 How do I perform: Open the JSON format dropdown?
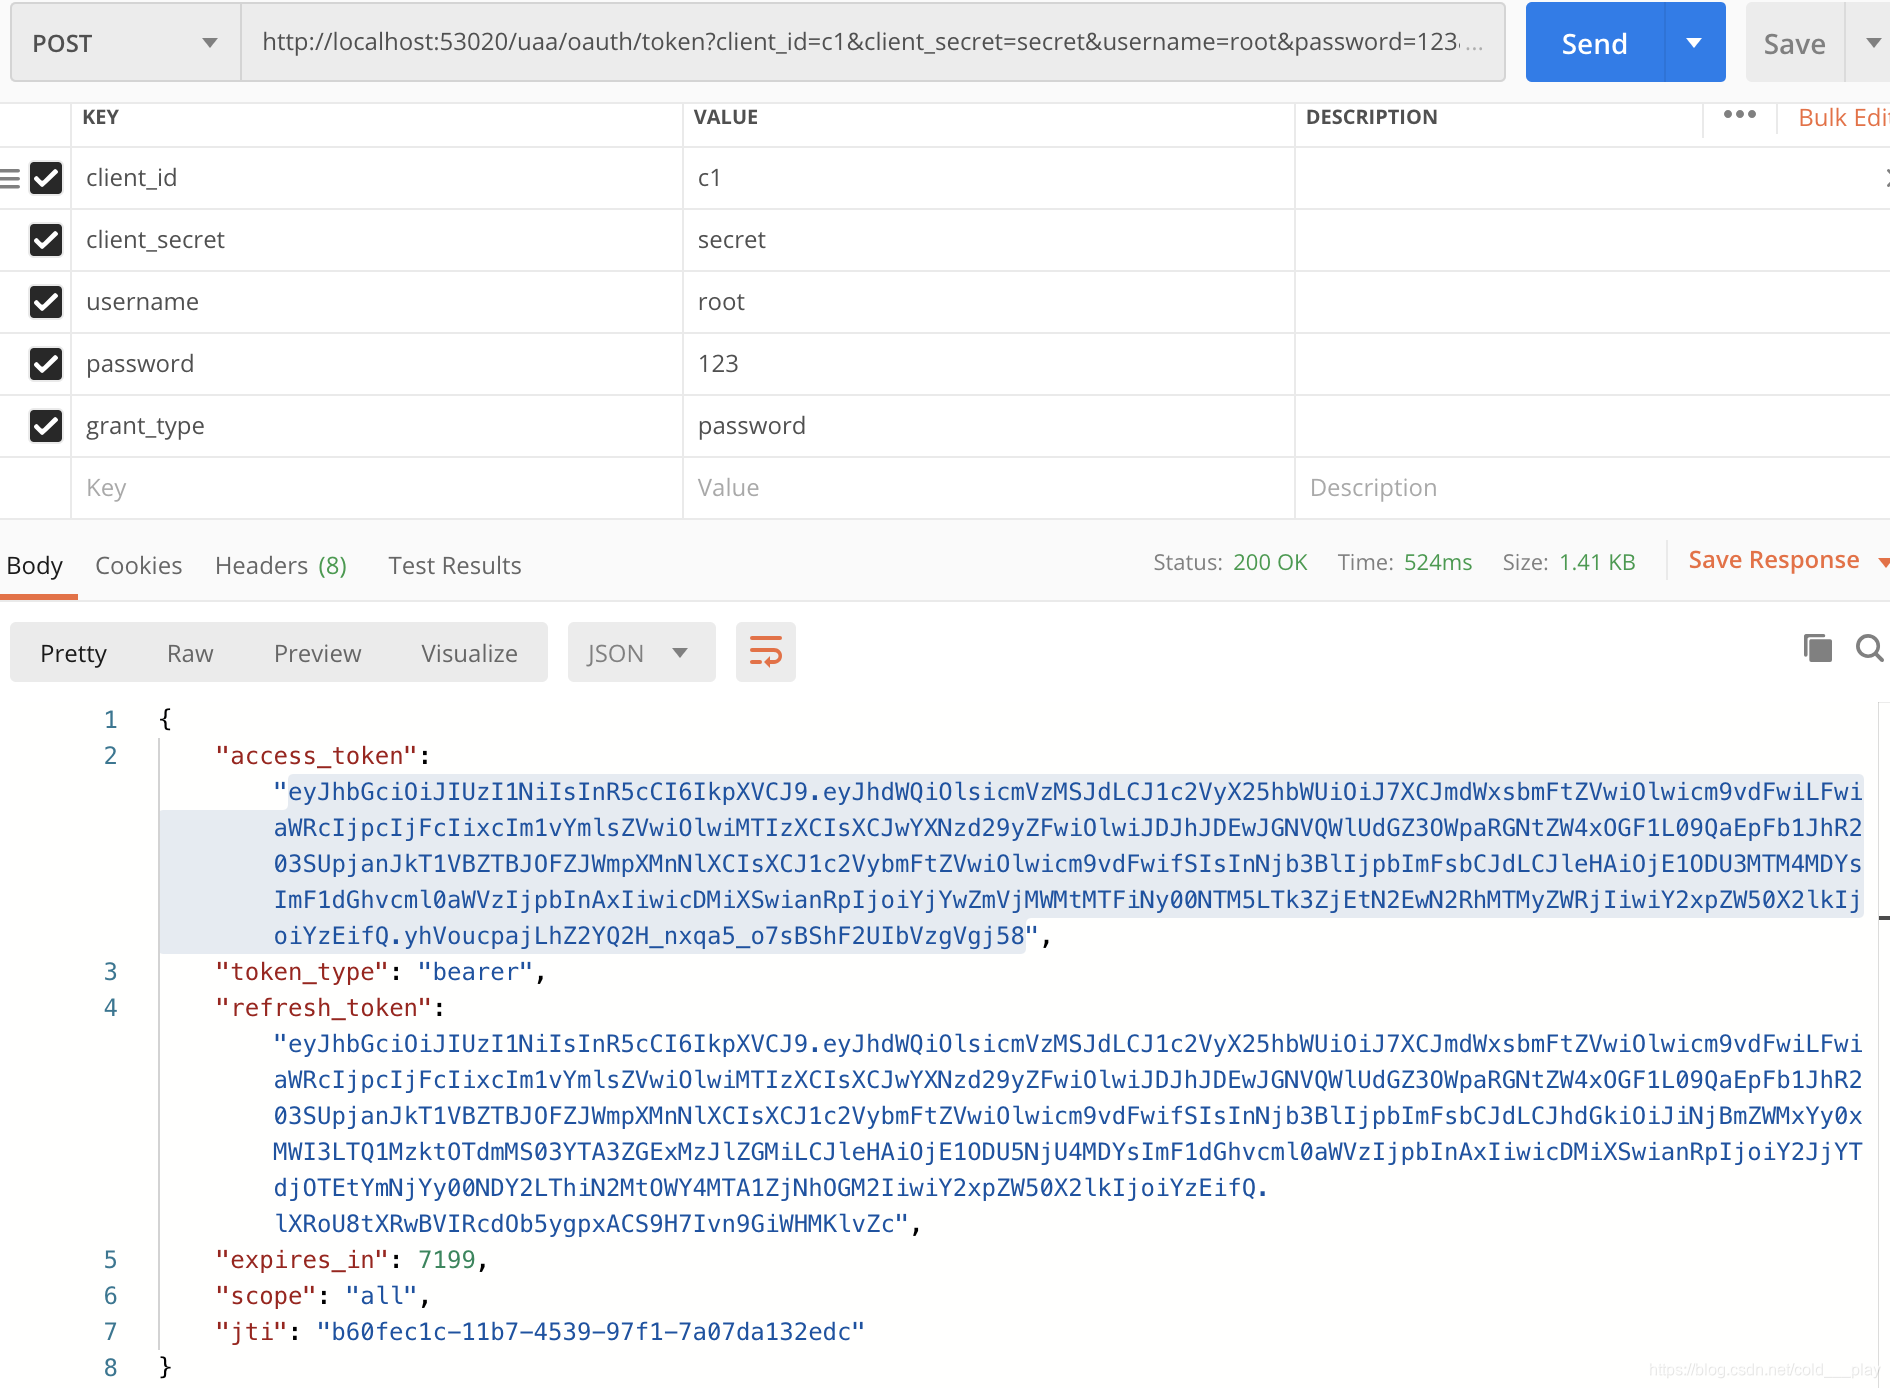click(x=641, y=653)
